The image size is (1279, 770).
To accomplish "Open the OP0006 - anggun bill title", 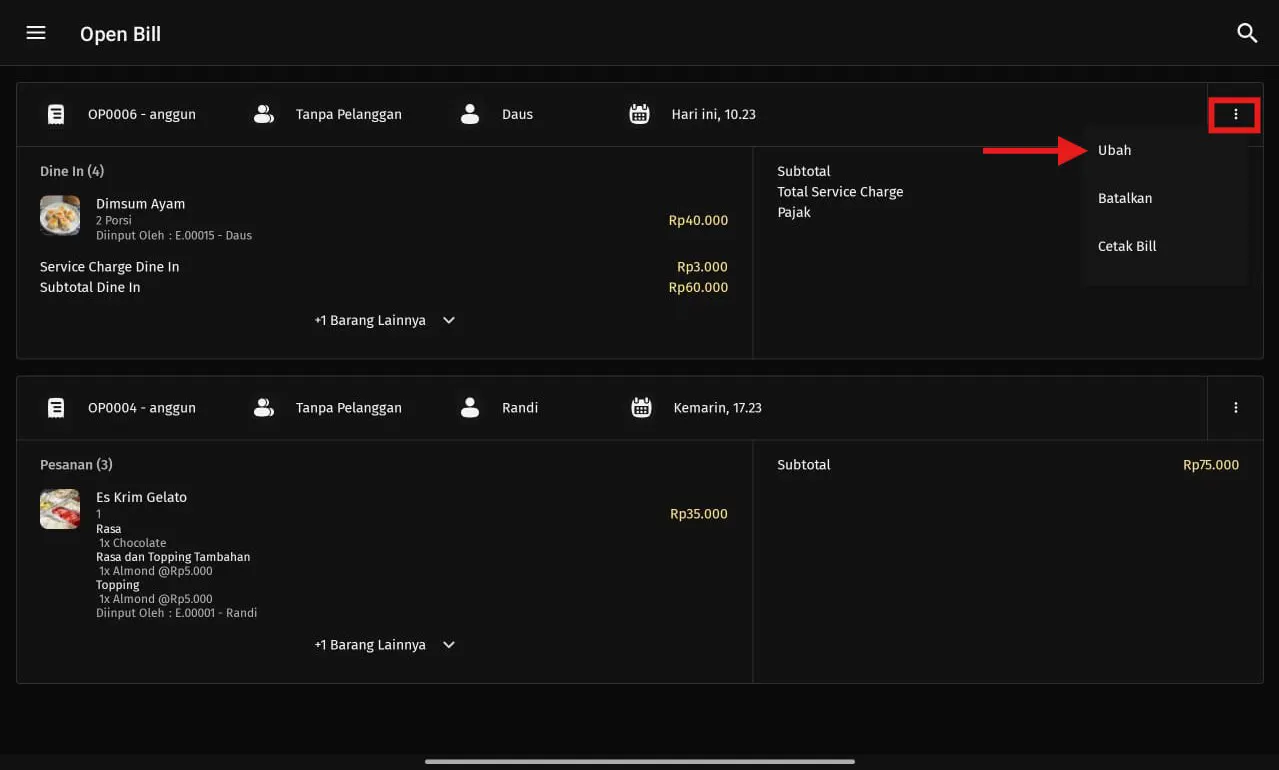I will [142, 115].
